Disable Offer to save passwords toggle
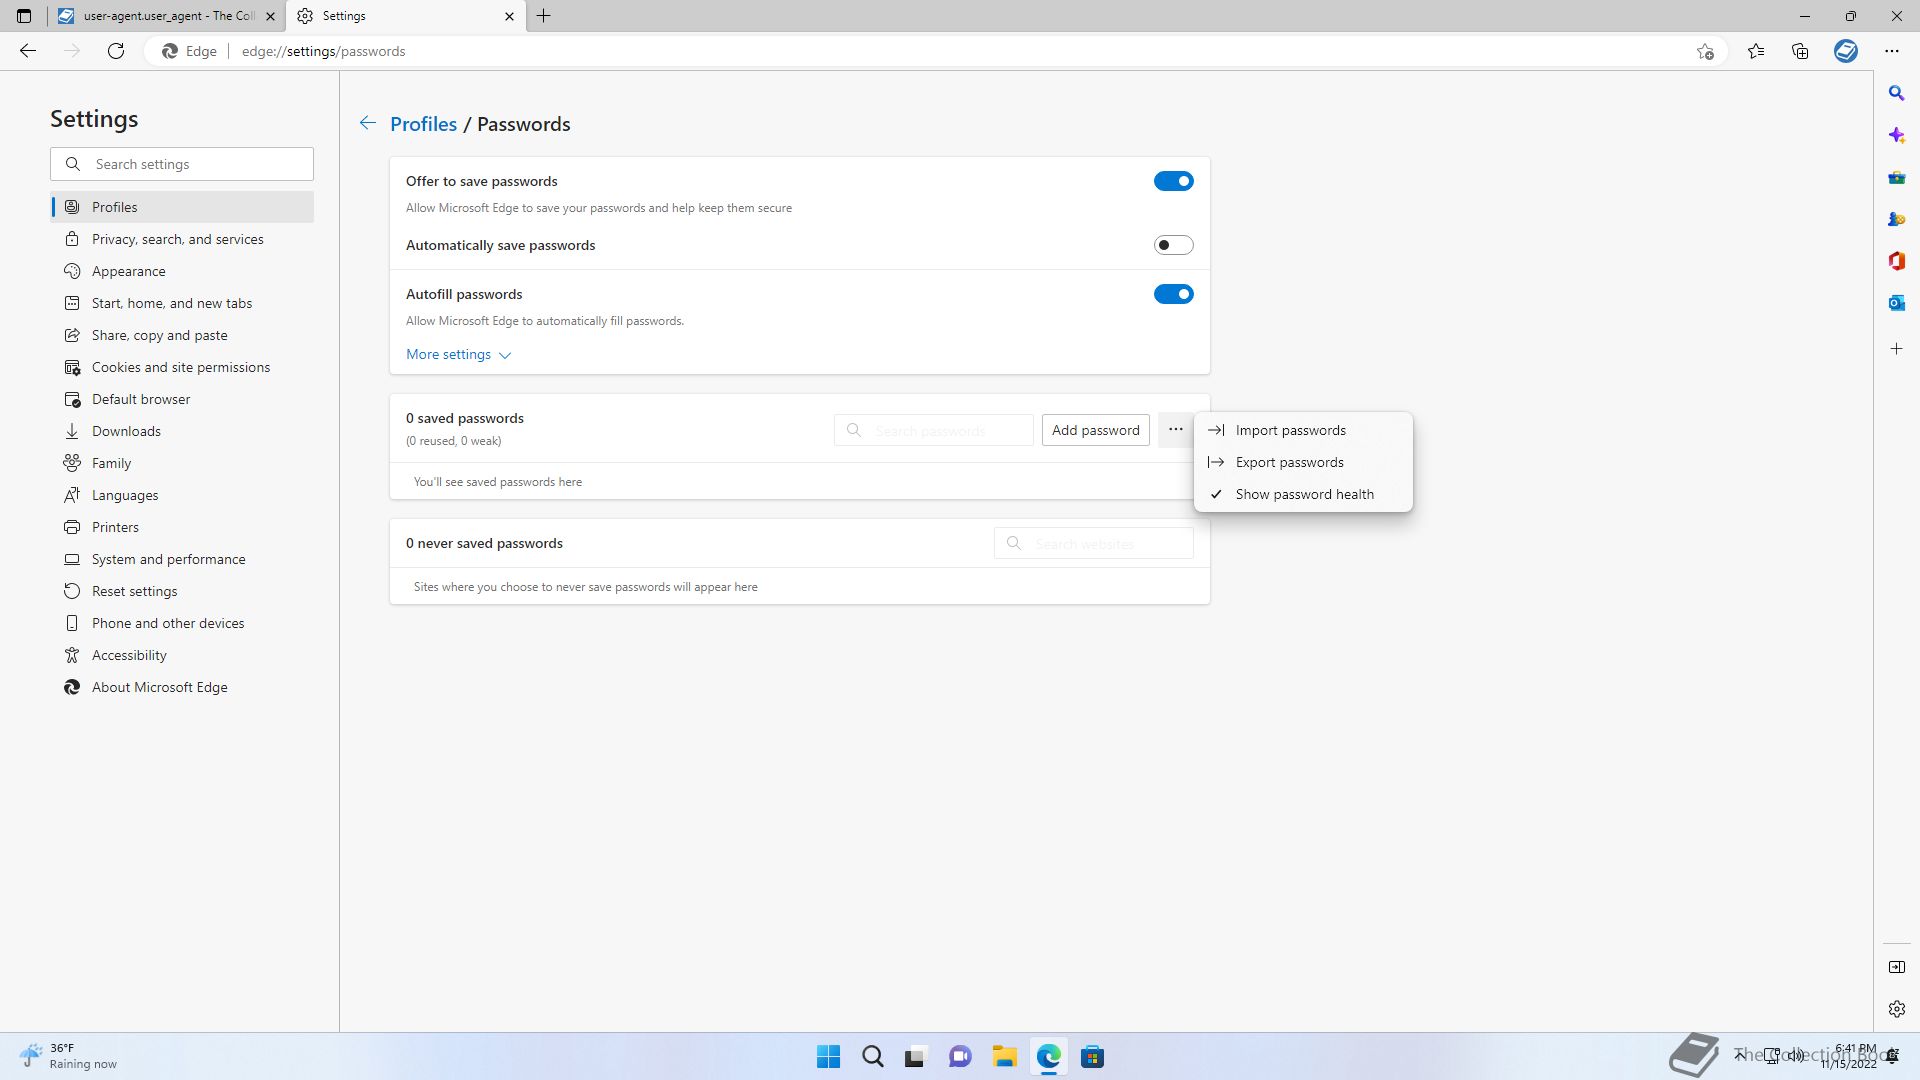The width and height of the screenshot is (1920, 1080). (1173, 181)
